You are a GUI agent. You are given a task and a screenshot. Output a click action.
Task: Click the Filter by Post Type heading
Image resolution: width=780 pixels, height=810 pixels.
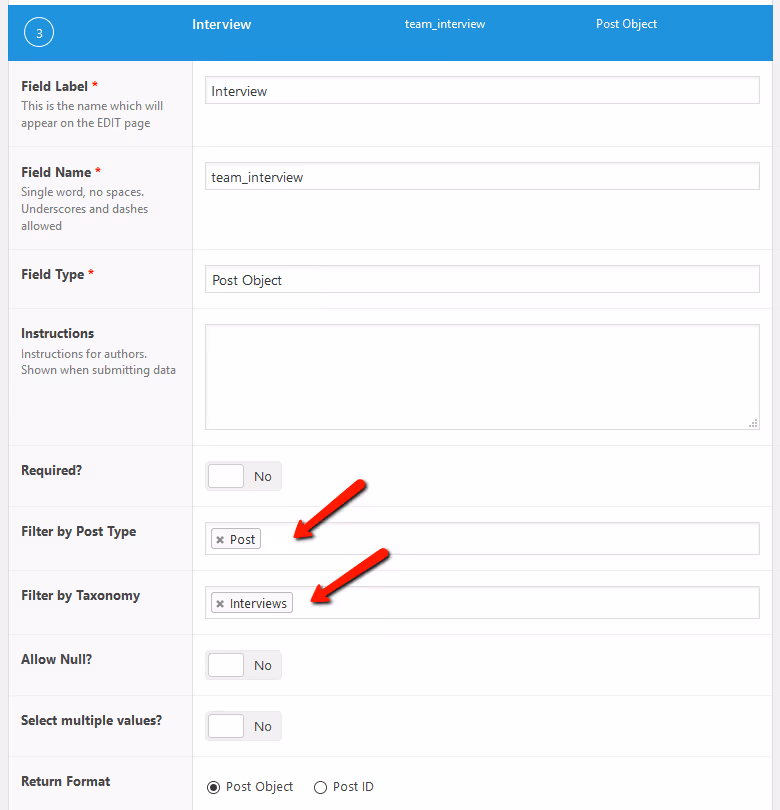click(79, 532)
